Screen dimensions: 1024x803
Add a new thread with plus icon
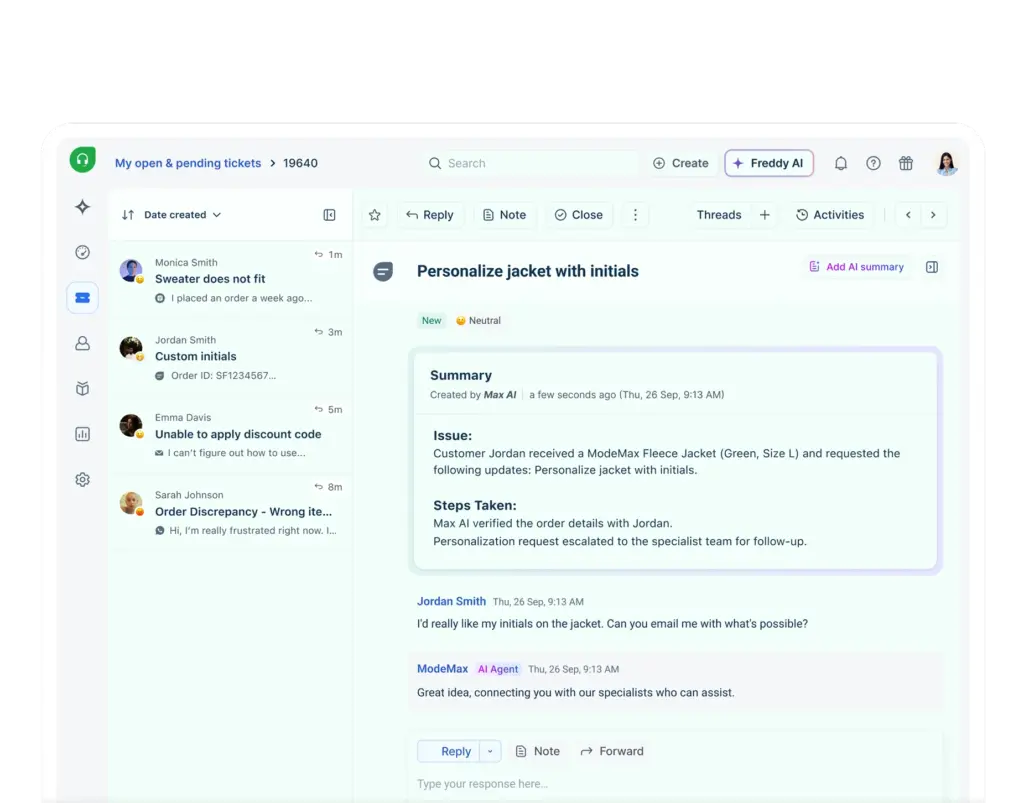(x=765, y=215)
